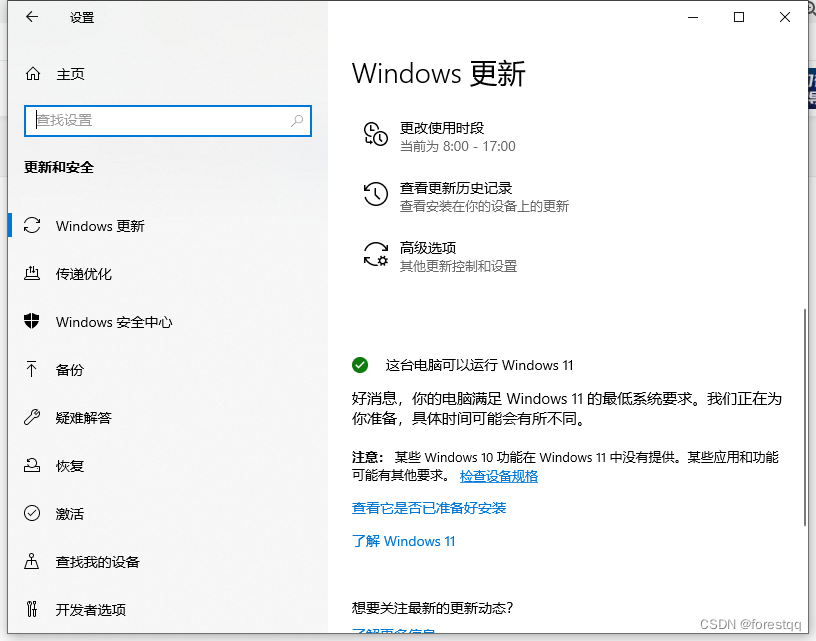Open 了解 Windows 11 link
This screenshot has width=816, height=641.
coord(403,541)
